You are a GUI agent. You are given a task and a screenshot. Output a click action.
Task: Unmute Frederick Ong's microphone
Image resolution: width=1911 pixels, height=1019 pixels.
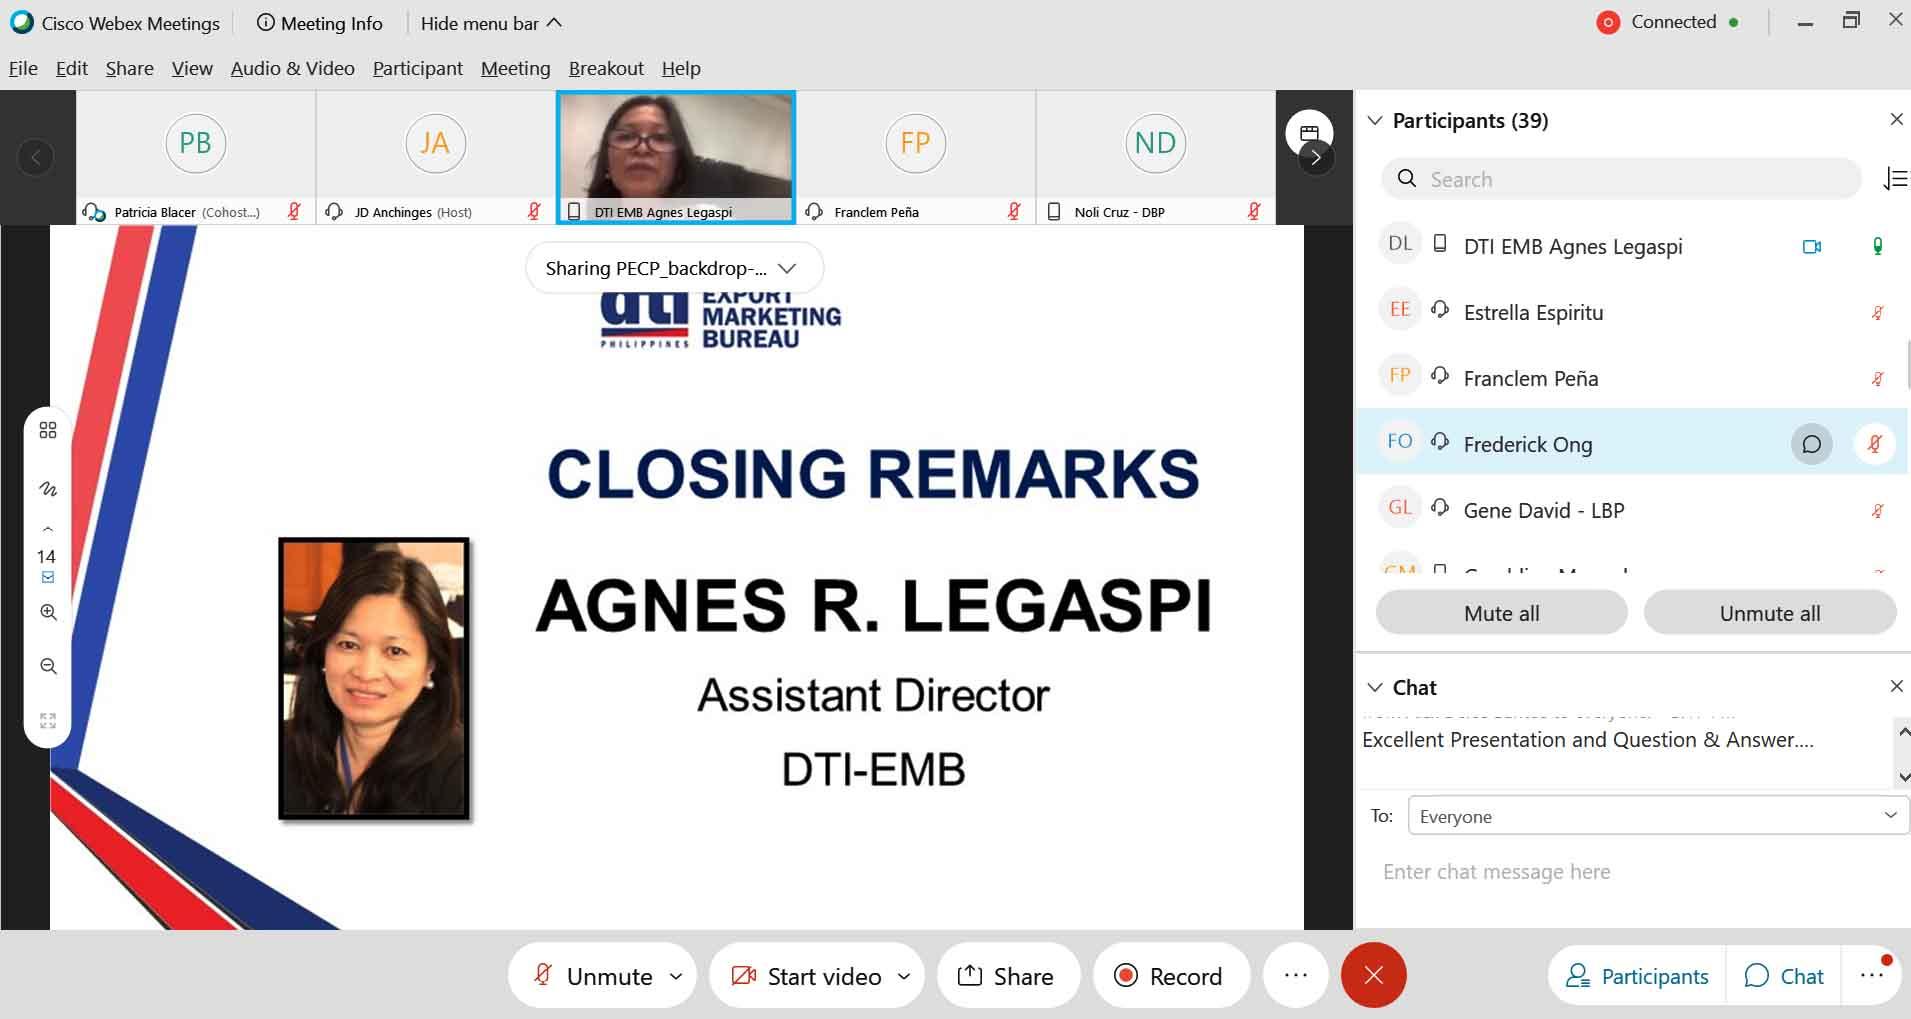coord(1875,444)
